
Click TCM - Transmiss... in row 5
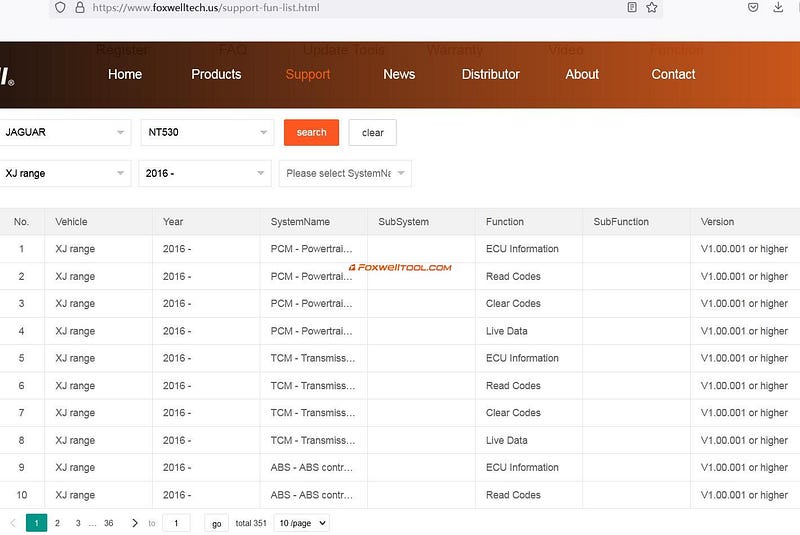(x=313, y=358)
